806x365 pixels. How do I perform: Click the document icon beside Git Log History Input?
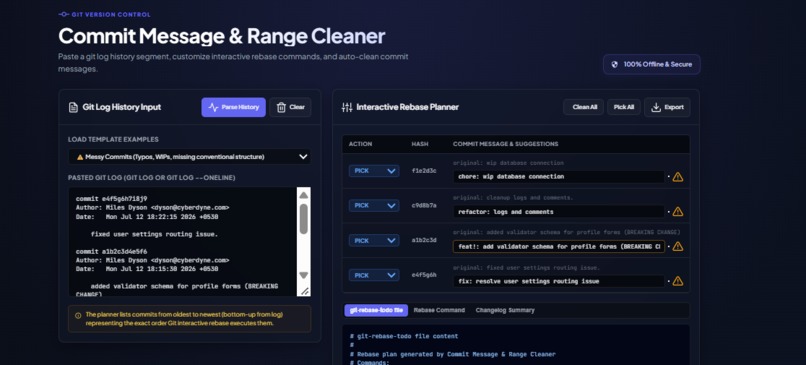point(73,107)
